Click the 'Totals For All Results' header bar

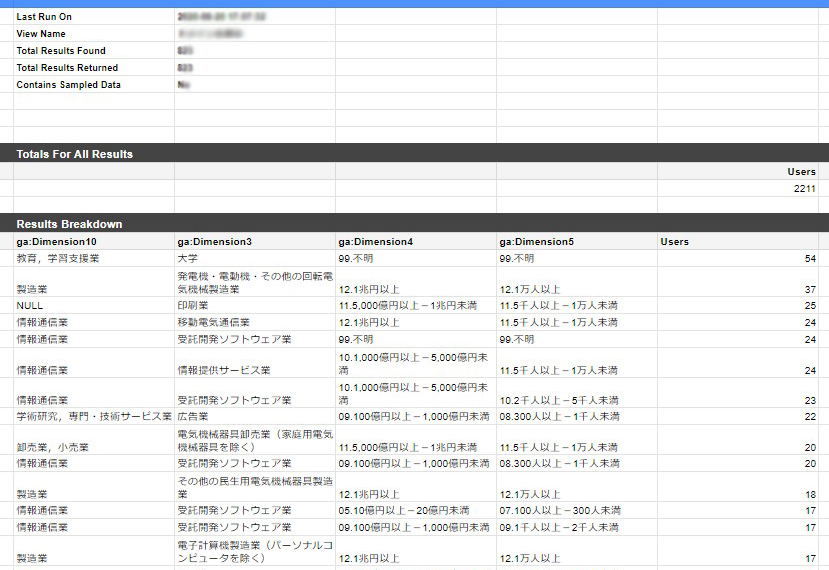[x=414, y=154]
